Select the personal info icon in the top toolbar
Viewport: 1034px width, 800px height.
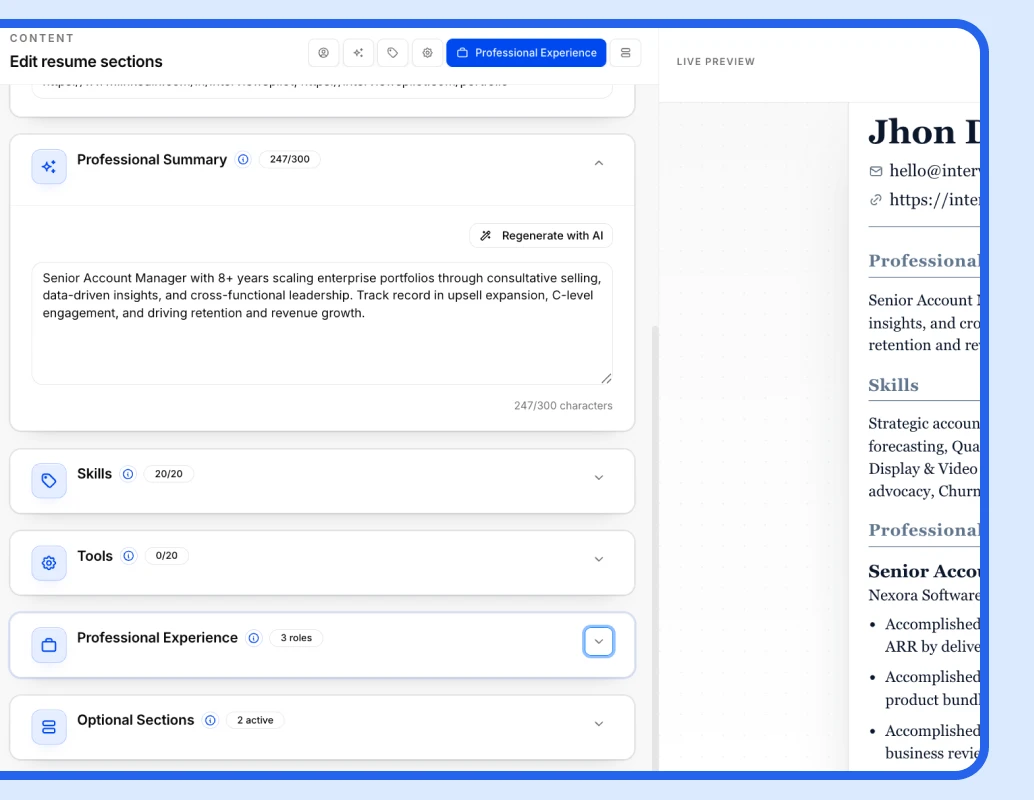(324, 52)
